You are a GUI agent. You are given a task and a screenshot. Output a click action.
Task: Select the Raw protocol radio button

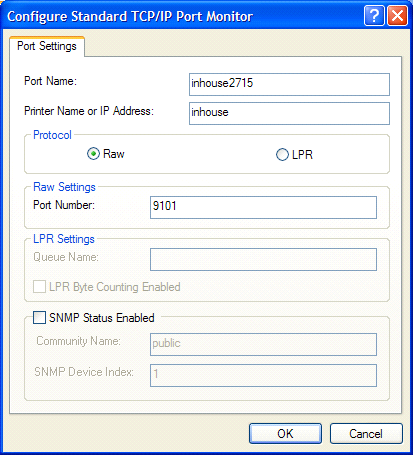93,154
